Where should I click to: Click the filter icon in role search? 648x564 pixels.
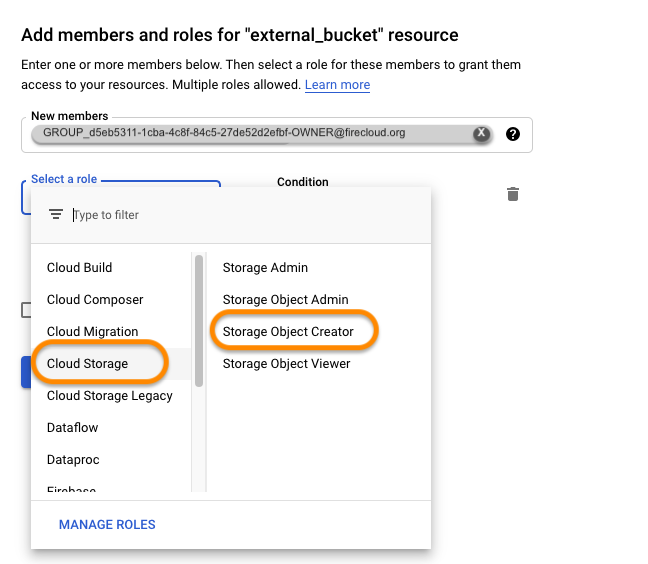tap(56, 214)
